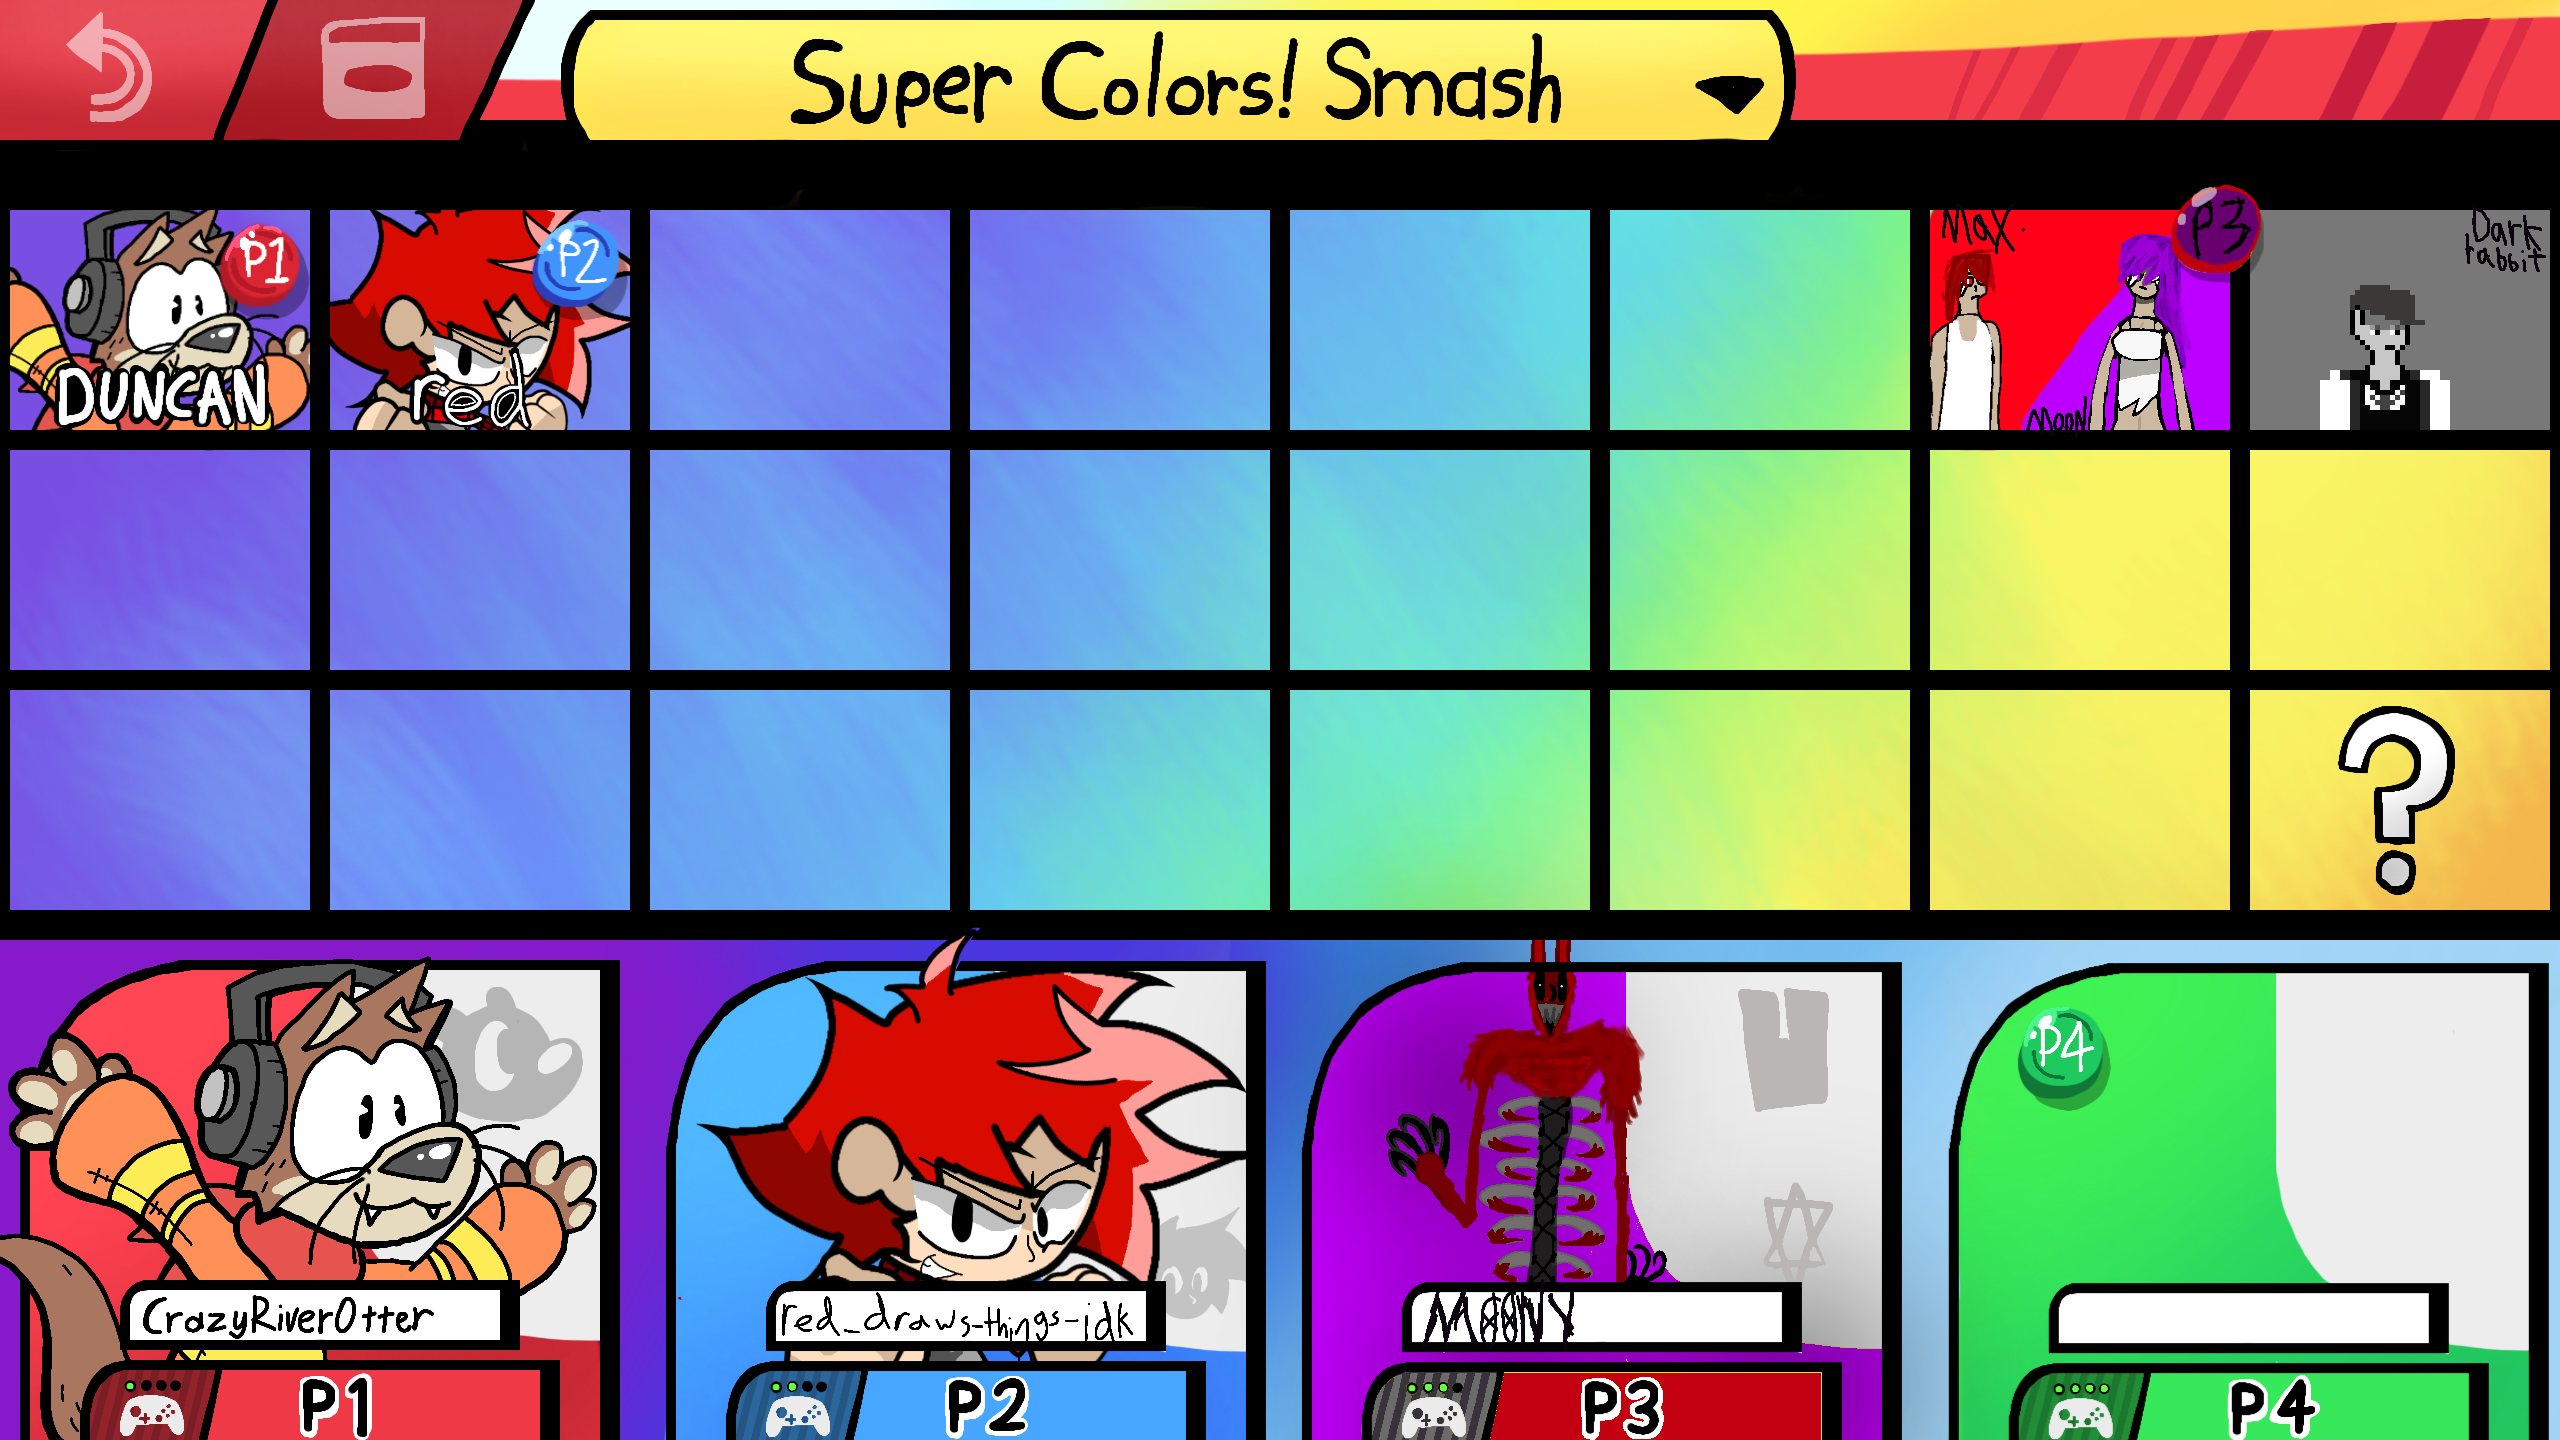2560x1440 pixels.
Task: Open the rules box icon next to back
Action: (373, 68)
